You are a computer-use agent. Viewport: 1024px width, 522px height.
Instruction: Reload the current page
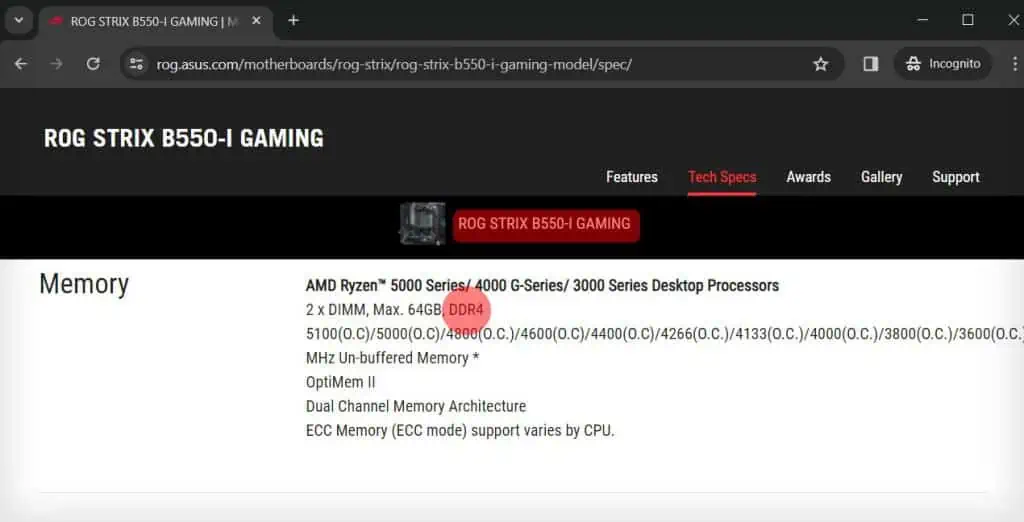click(93, 64)
